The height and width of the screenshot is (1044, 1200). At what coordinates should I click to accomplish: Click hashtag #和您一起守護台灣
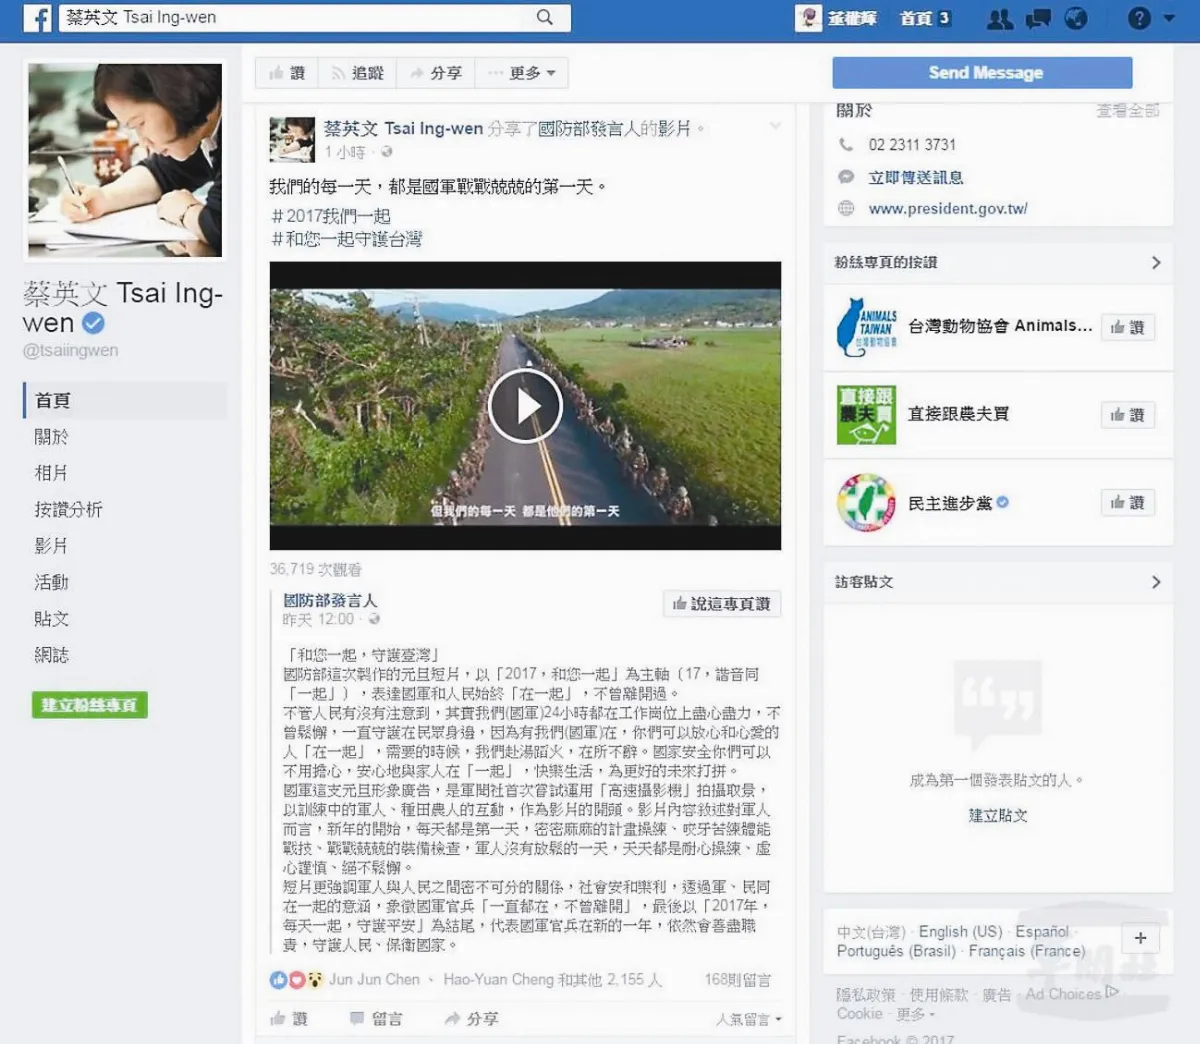[x=347, y=239]
